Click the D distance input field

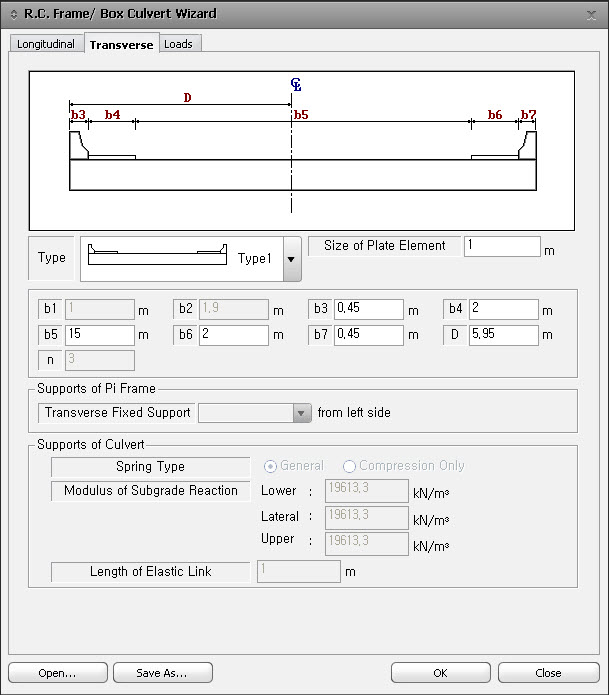[x=503, y=335]
